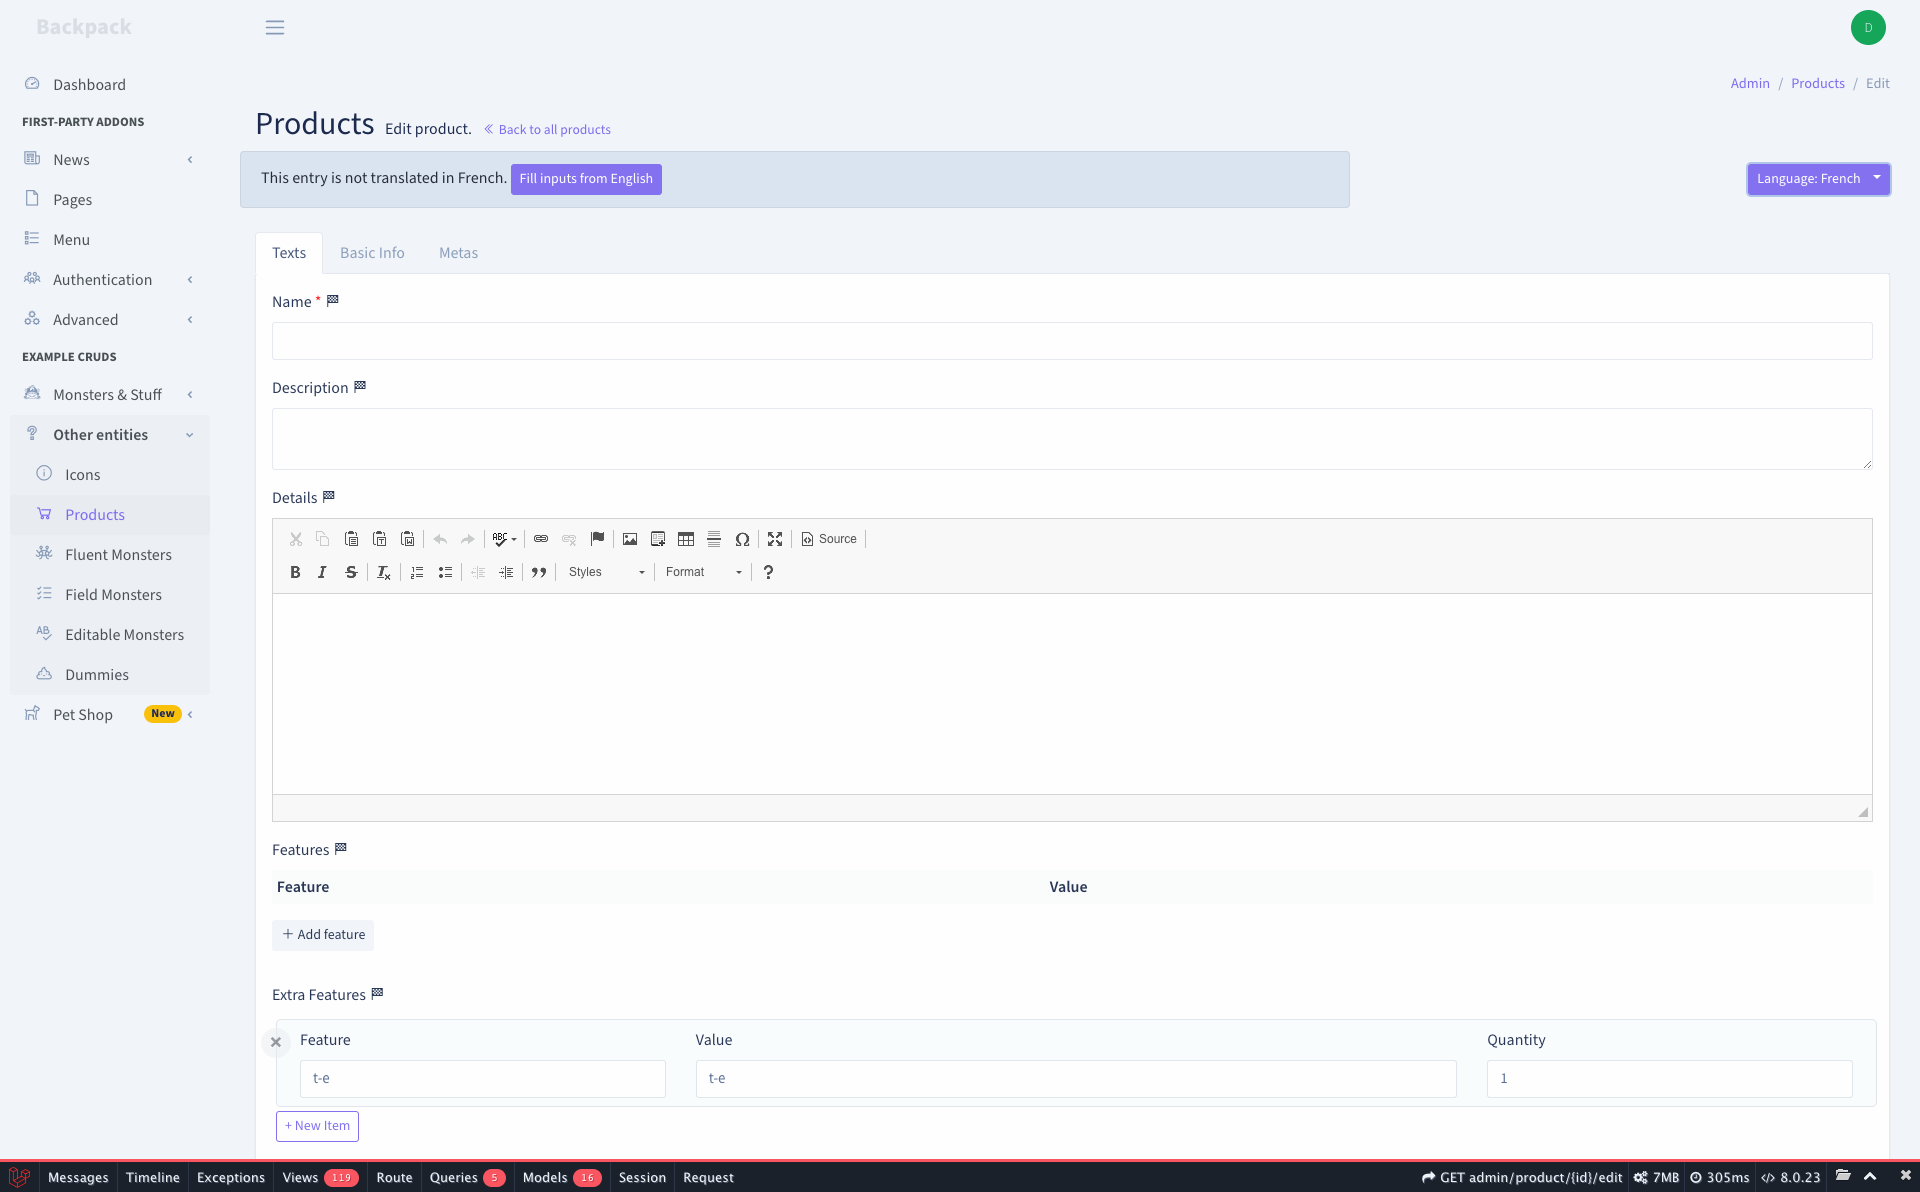This screenshot has height=1192, width=1920.
Task: Toggle italic formatting in the editor
Action: coord(322,572)
